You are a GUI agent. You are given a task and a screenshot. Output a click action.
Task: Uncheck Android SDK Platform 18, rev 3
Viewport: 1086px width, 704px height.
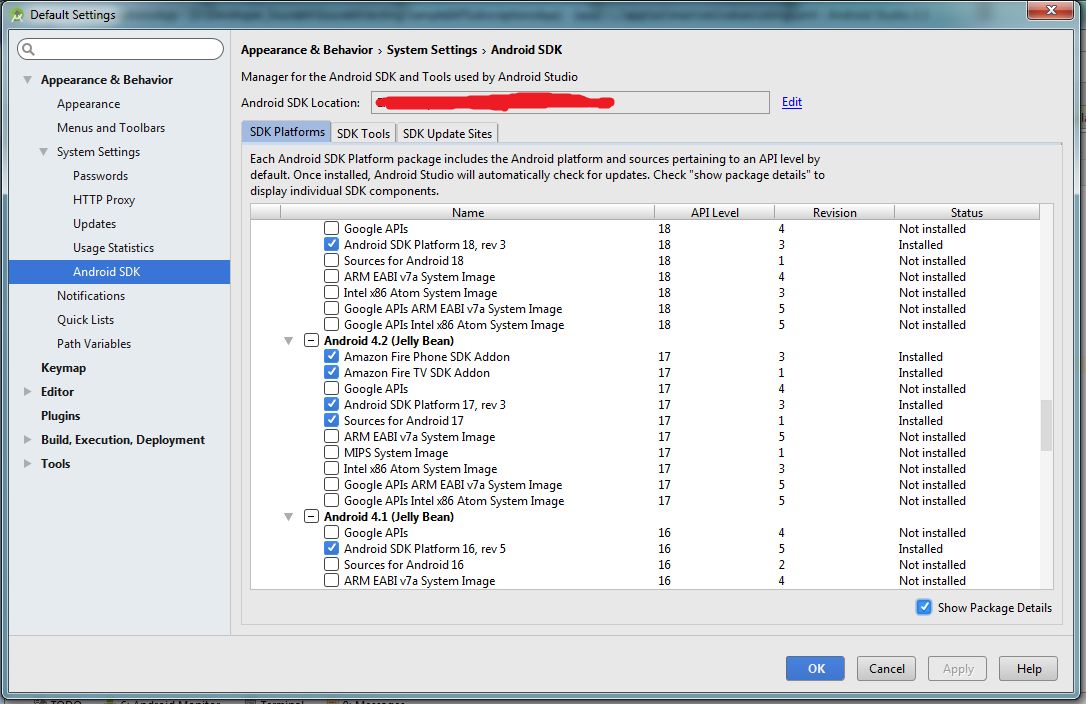point(332,244)
